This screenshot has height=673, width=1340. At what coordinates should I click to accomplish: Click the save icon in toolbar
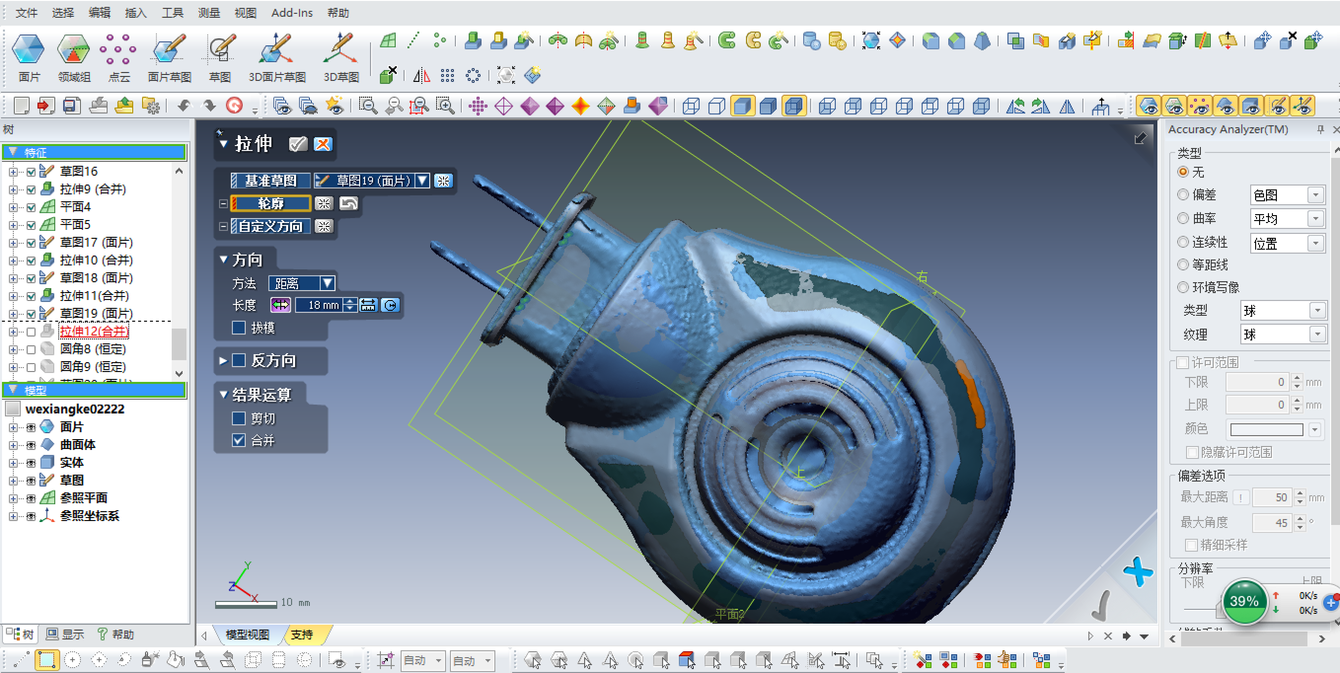[71, 105]
